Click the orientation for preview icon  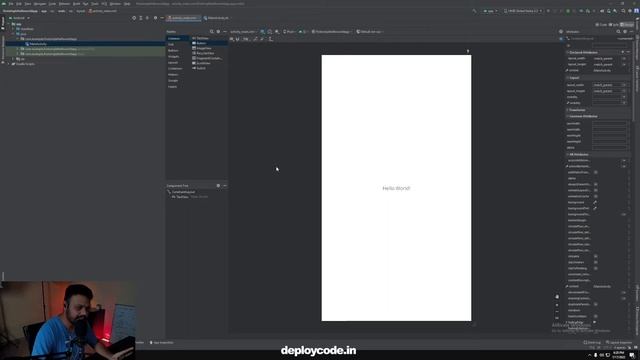270,31
